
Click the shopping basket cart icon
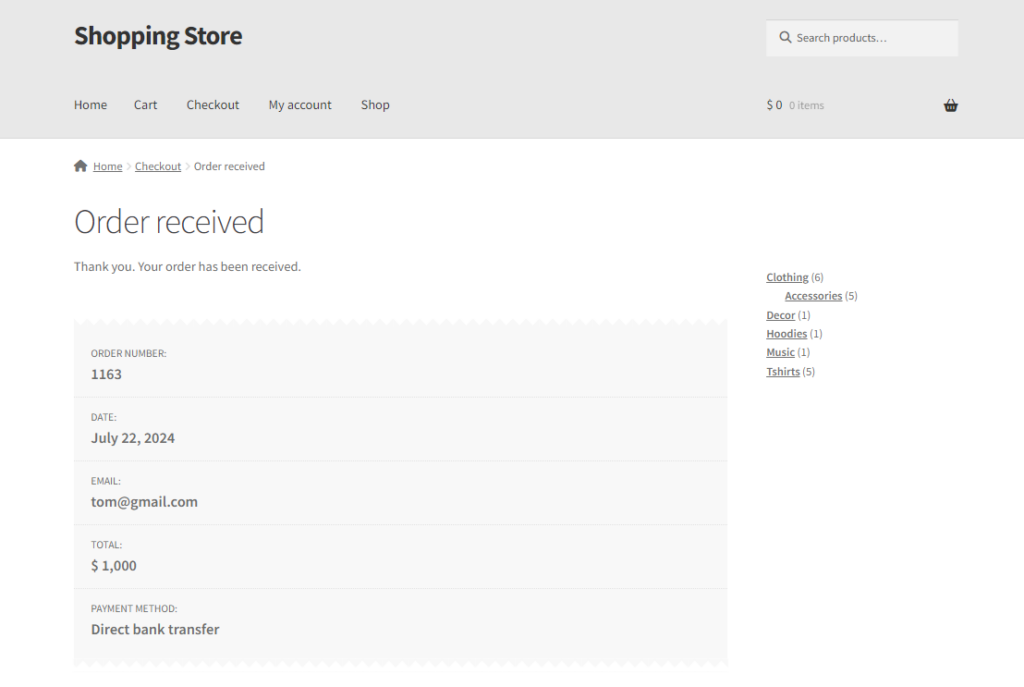(x=950, y=105)
